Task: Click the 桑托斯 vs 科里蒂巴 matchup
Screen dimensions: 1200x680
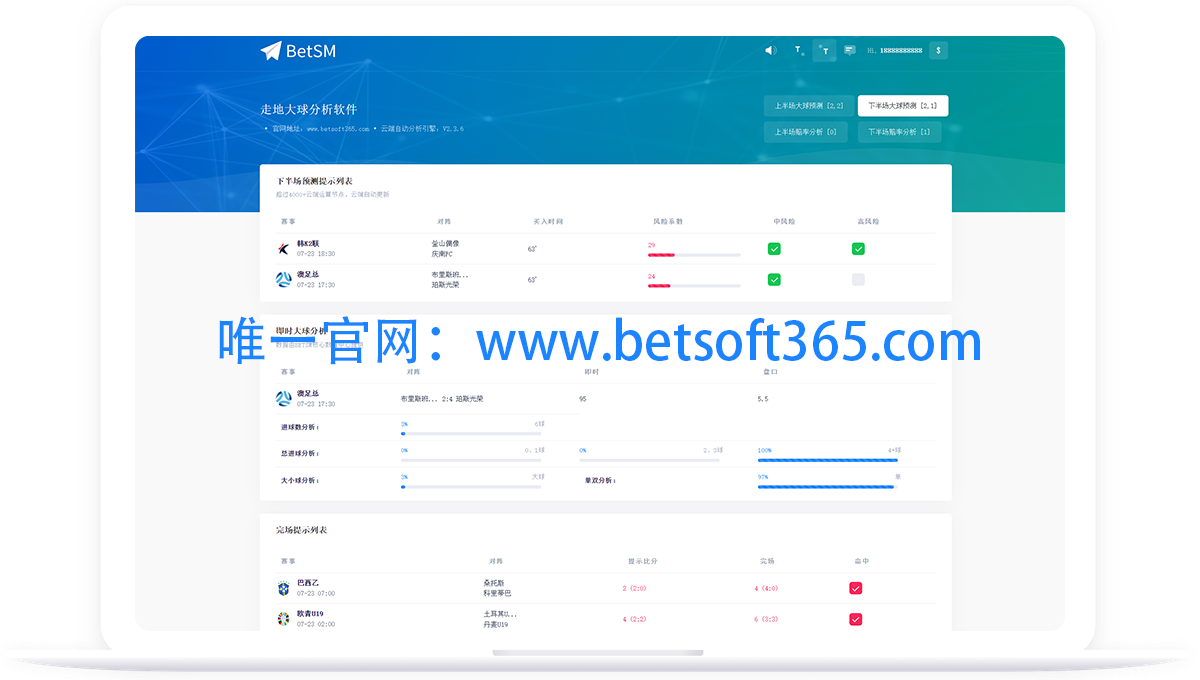Action: pos(497,588)
